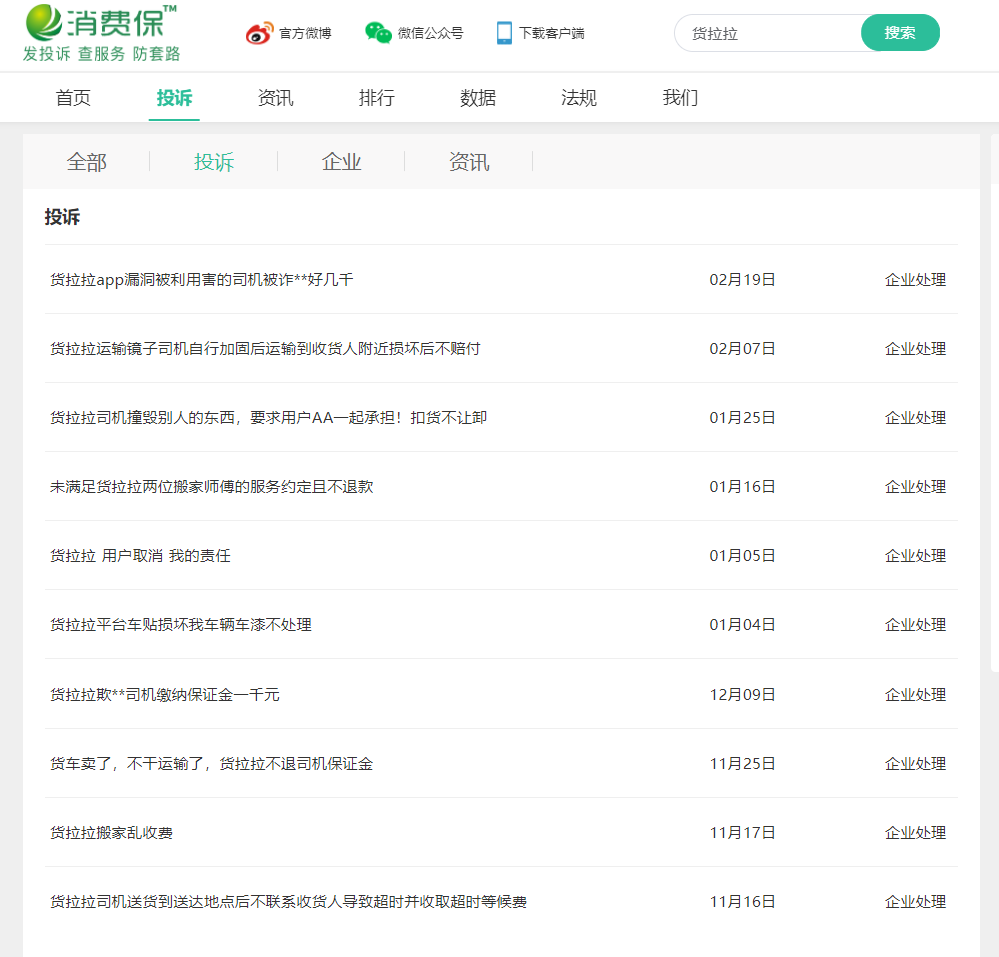999x957 pixels.
Task: Click the date 02月07日
Action: coord(742,349)
